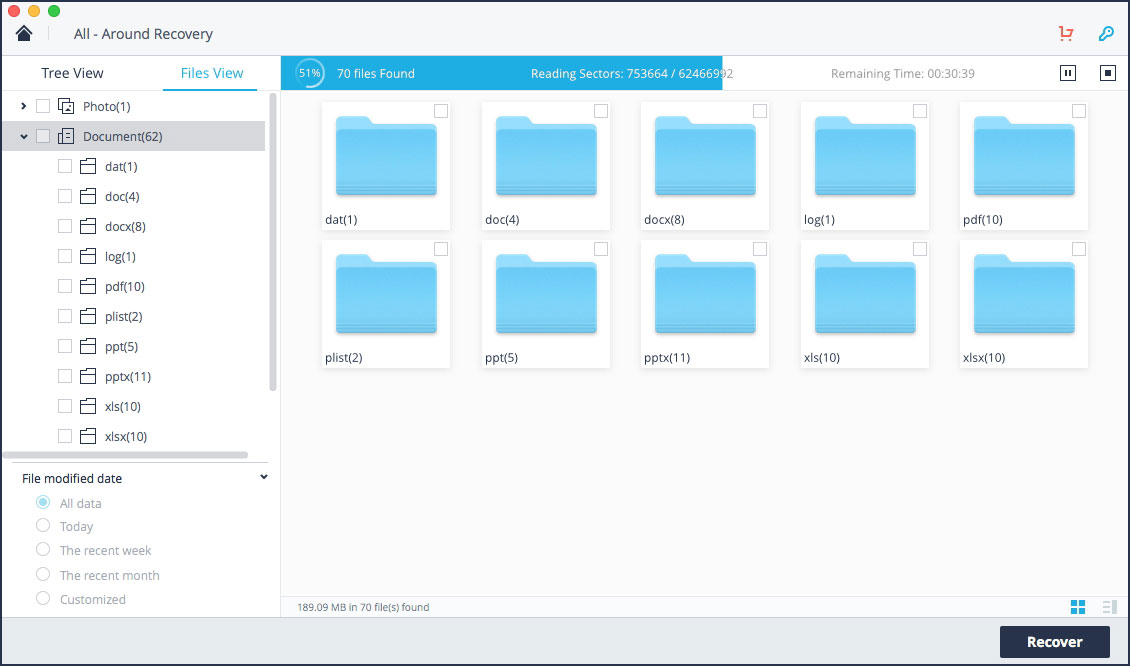Select the checkbox on ppt(5) folder tile
The height and width of the screenshot is (666, 1130).
[601, 249]
